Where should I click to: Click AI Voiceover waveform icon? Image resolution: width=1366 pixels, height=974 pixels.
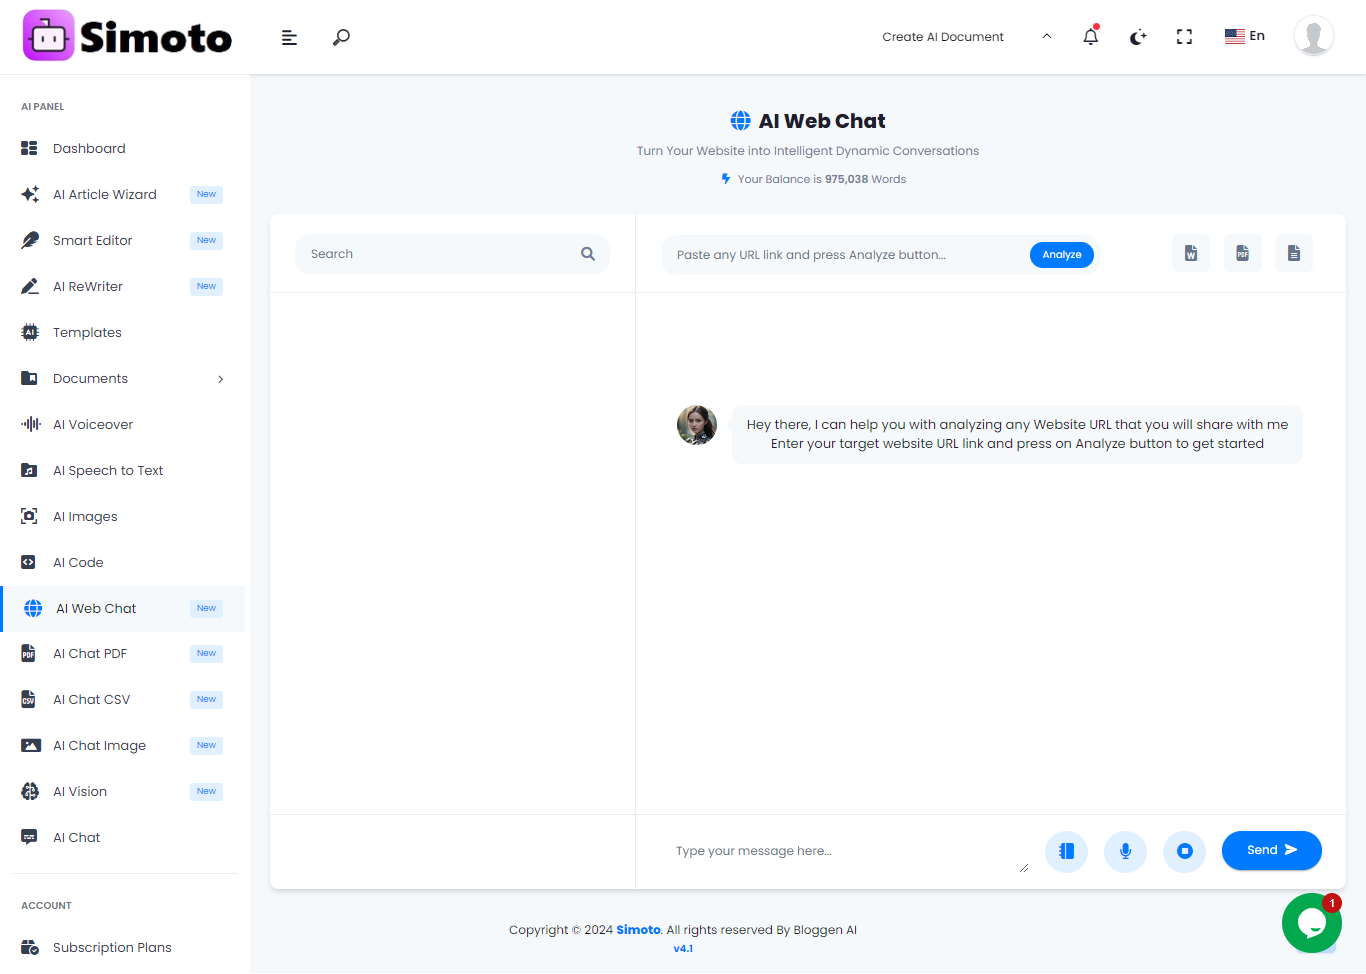pos(30,424)
